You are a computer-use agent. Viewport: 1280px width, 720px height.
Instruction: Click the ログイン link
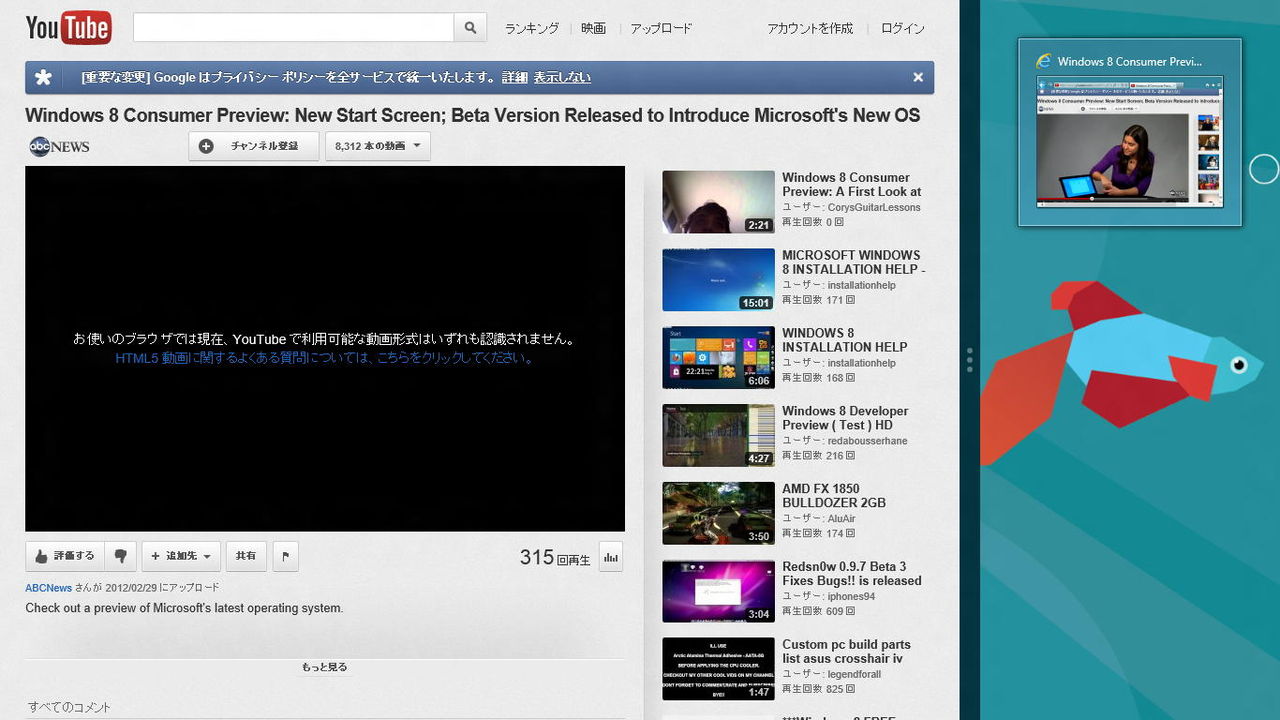pos(903,28)
